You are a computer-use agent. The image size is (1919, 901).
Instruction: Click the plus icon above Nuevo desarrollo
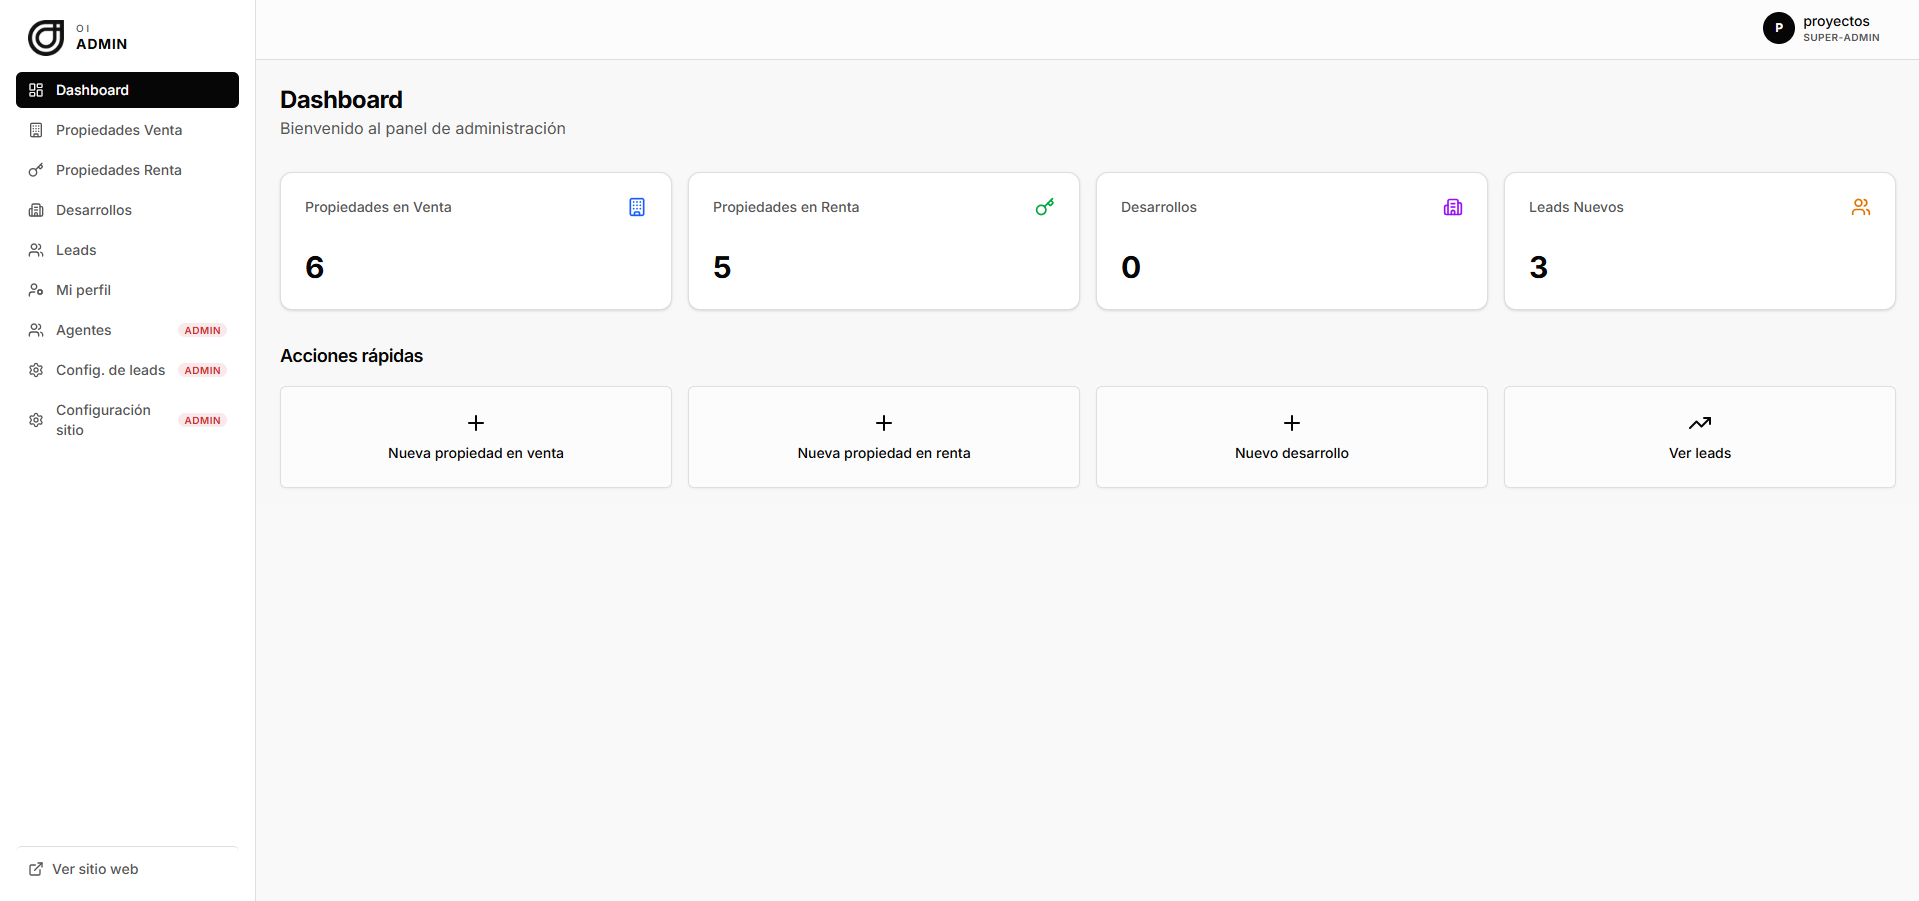point(1292,423)
